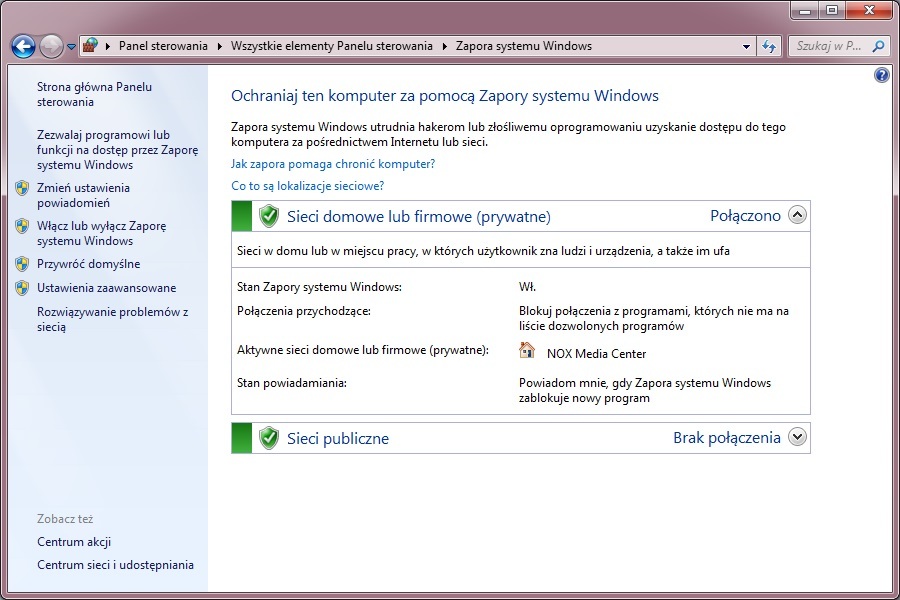900x600 pixels.
Task: Open Co to są lokalizacje sieciowe? link
Action: point(308,186)
